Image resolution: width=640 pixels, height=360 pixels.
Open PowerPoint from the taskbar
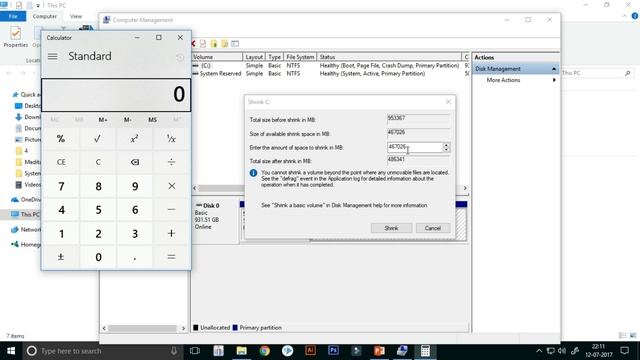pos(379,351)
